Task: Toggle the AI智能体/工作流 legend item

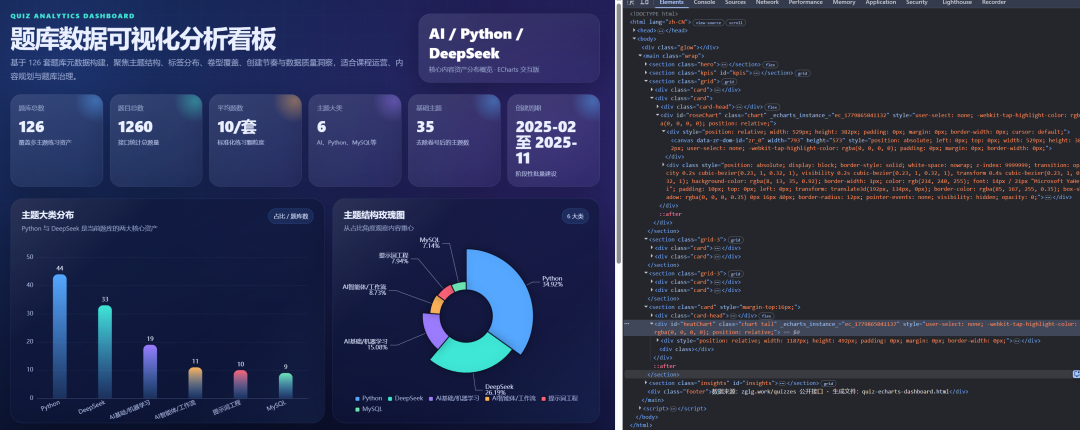Action: (x=510, y=398)
